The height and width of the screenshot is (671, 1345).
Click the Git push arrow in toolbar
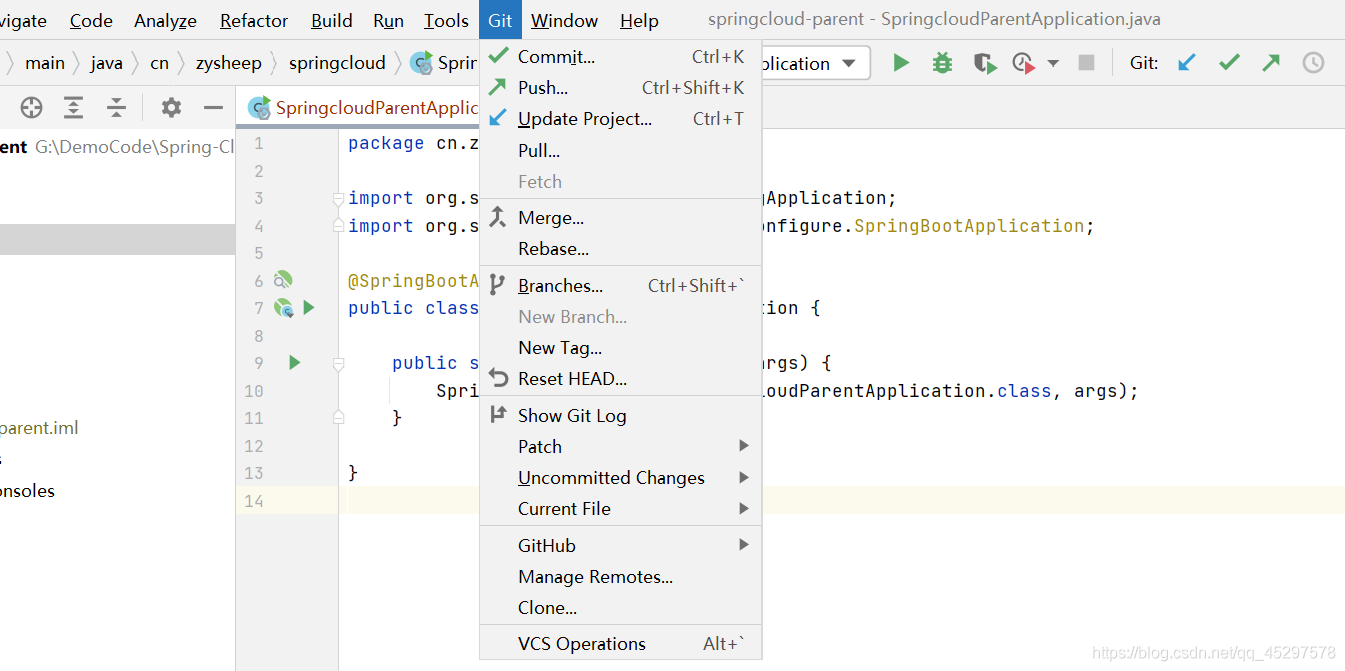(x=1271, y=63)
